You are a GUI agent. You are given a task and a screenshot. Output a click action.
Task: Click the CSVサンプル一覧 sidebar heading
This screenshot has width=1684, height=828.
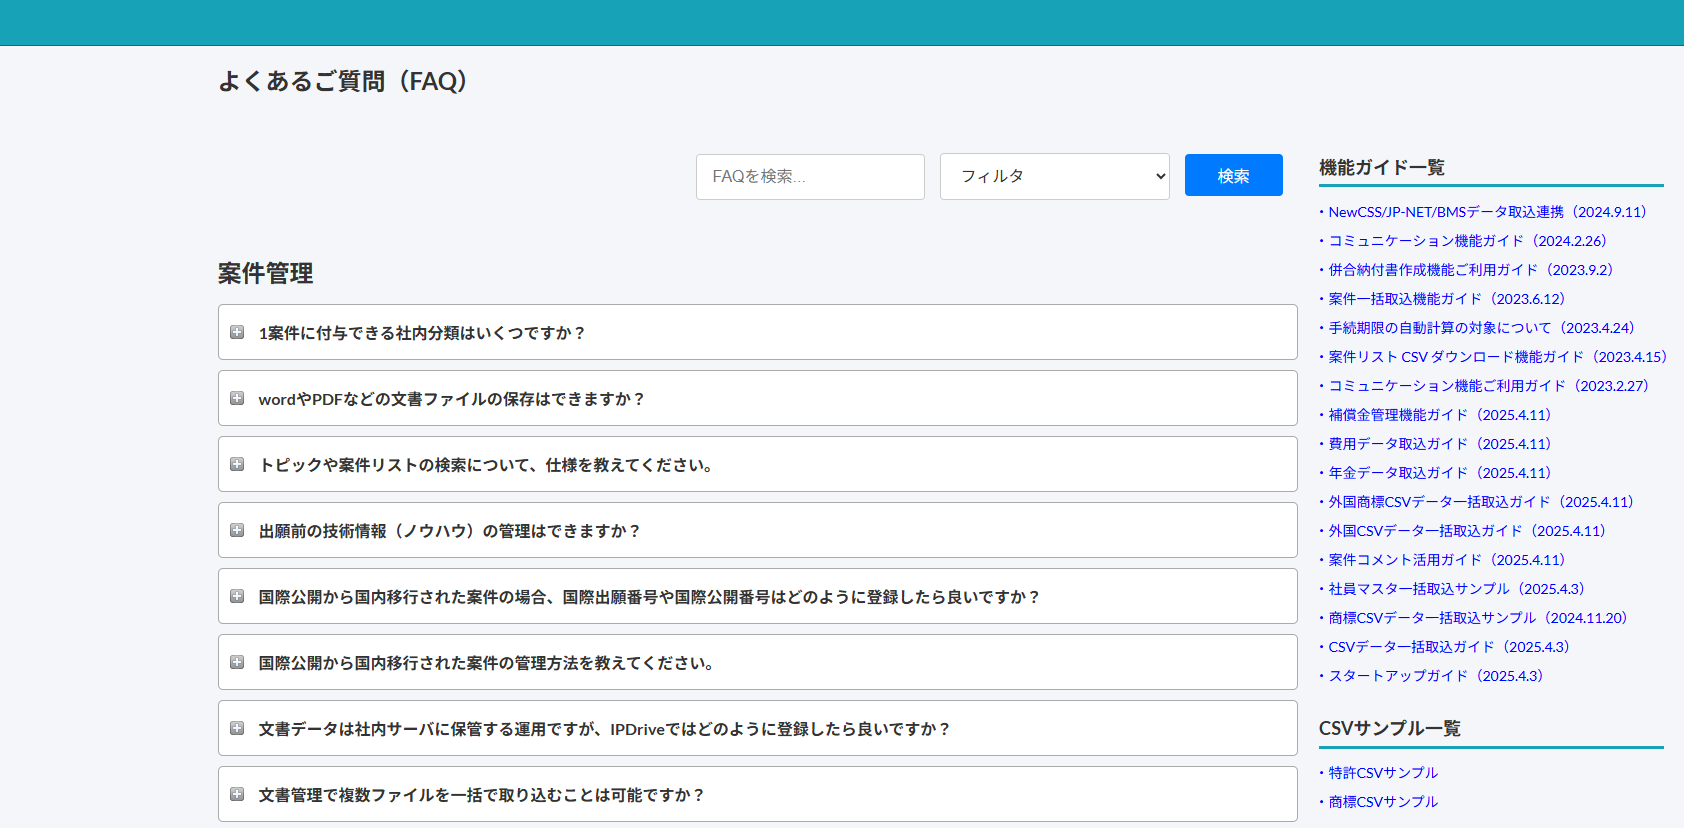(x=1390, y=728)
